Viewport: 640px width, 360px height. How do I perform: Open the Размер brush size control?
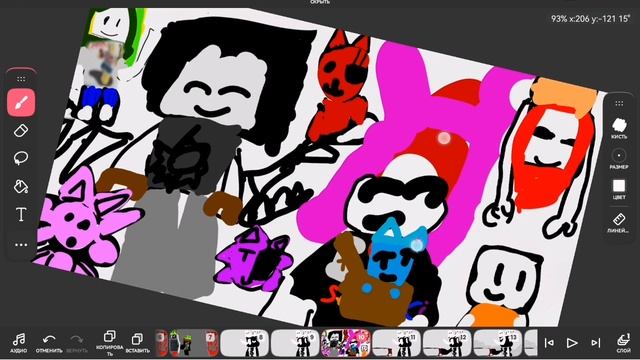(x=619, y=159)
